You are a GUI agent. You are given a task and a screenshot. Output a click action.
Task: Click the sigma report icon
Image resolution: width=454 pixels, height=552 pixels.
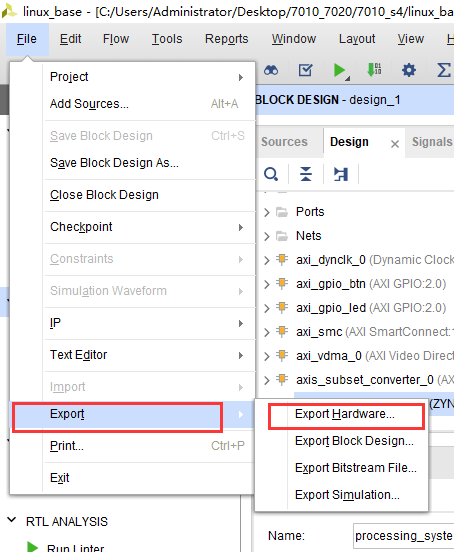443,70
